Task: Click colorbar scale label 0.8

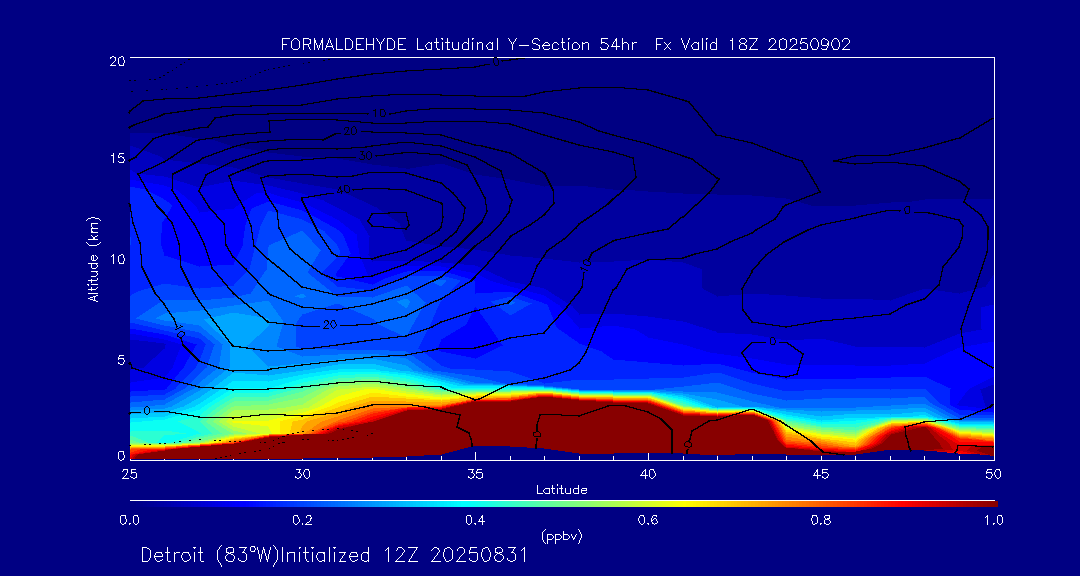Action: (821, 520)
